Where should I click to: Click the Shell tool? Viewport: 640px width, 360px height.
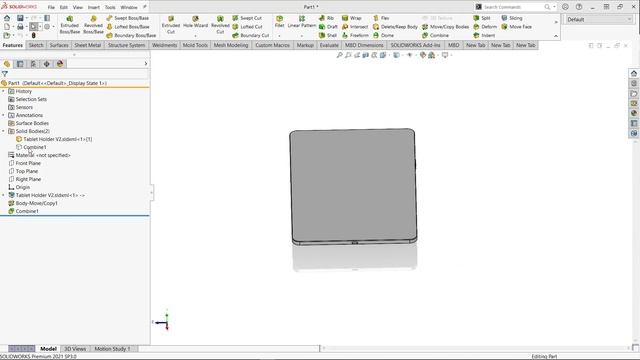(x=328, y=36)
